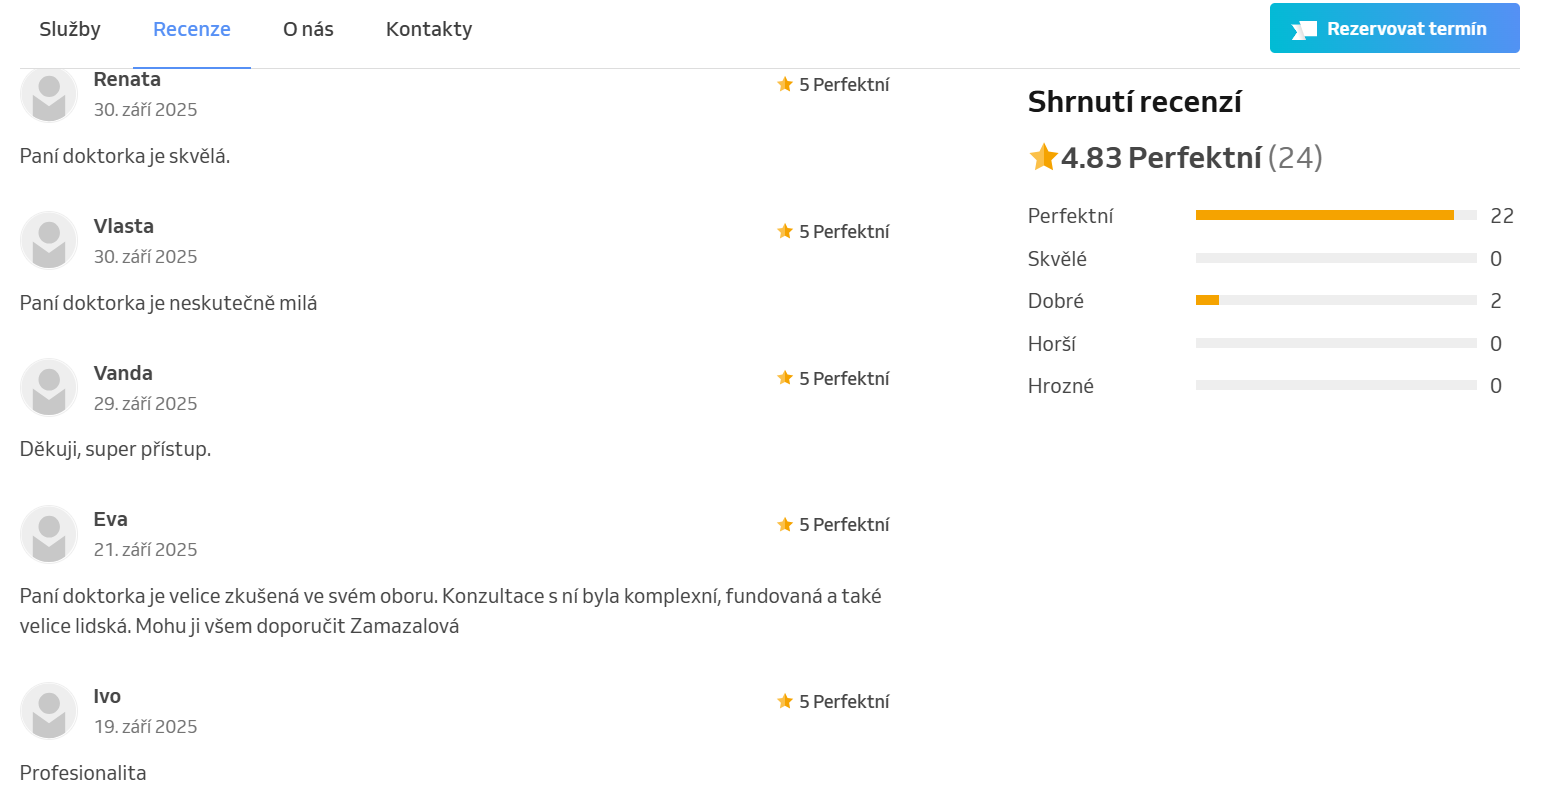The image size is (1550, 799).
Task: Click the flag icon in Rezervovat termín
Action: coord(1304,30)
